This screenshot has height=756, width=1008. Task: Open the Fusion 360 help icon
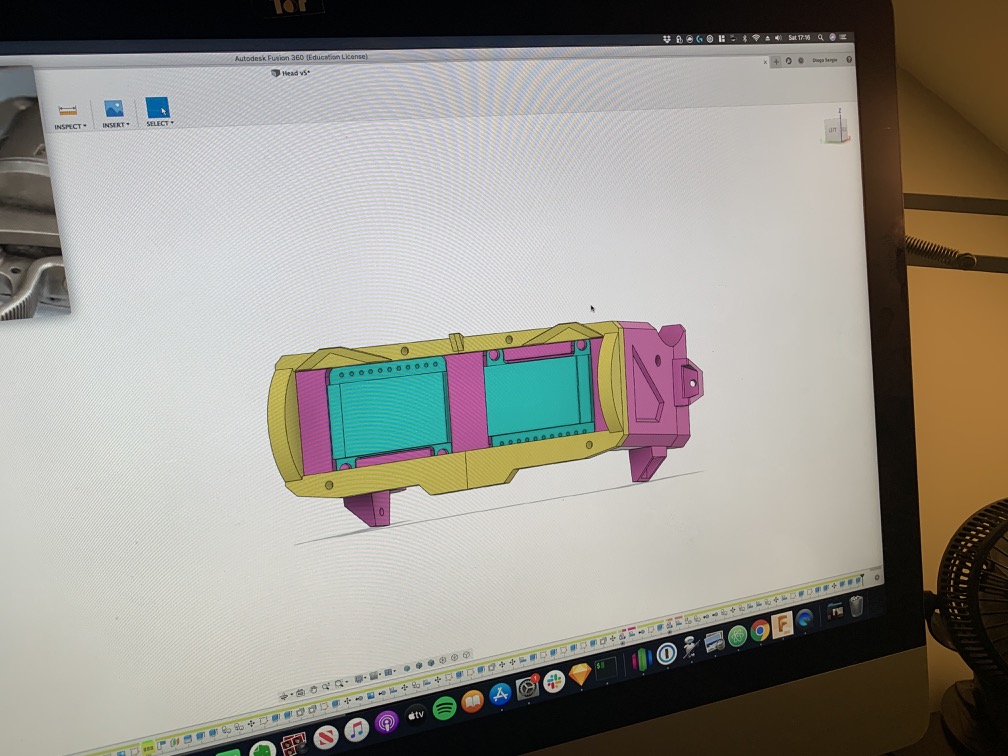tap(849, 59)
